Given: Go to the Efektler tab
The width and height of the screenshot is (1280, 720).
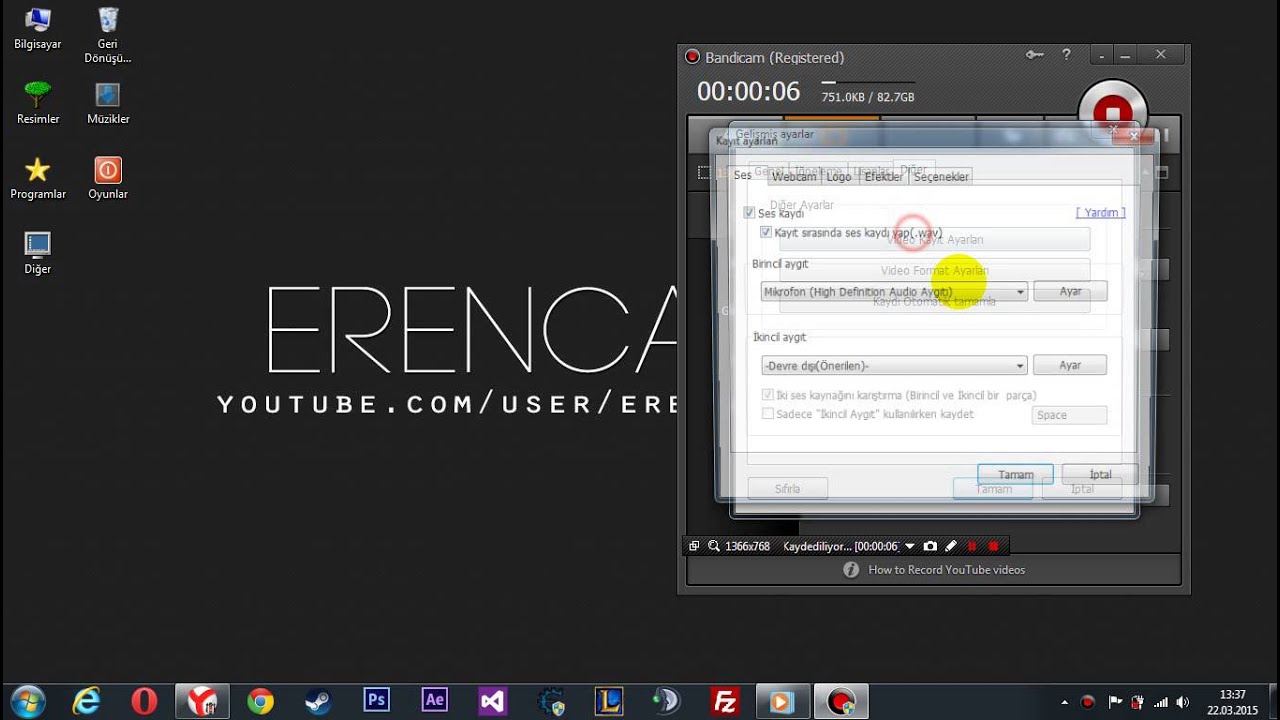Looking at the screenshot, I should [883, 177].
